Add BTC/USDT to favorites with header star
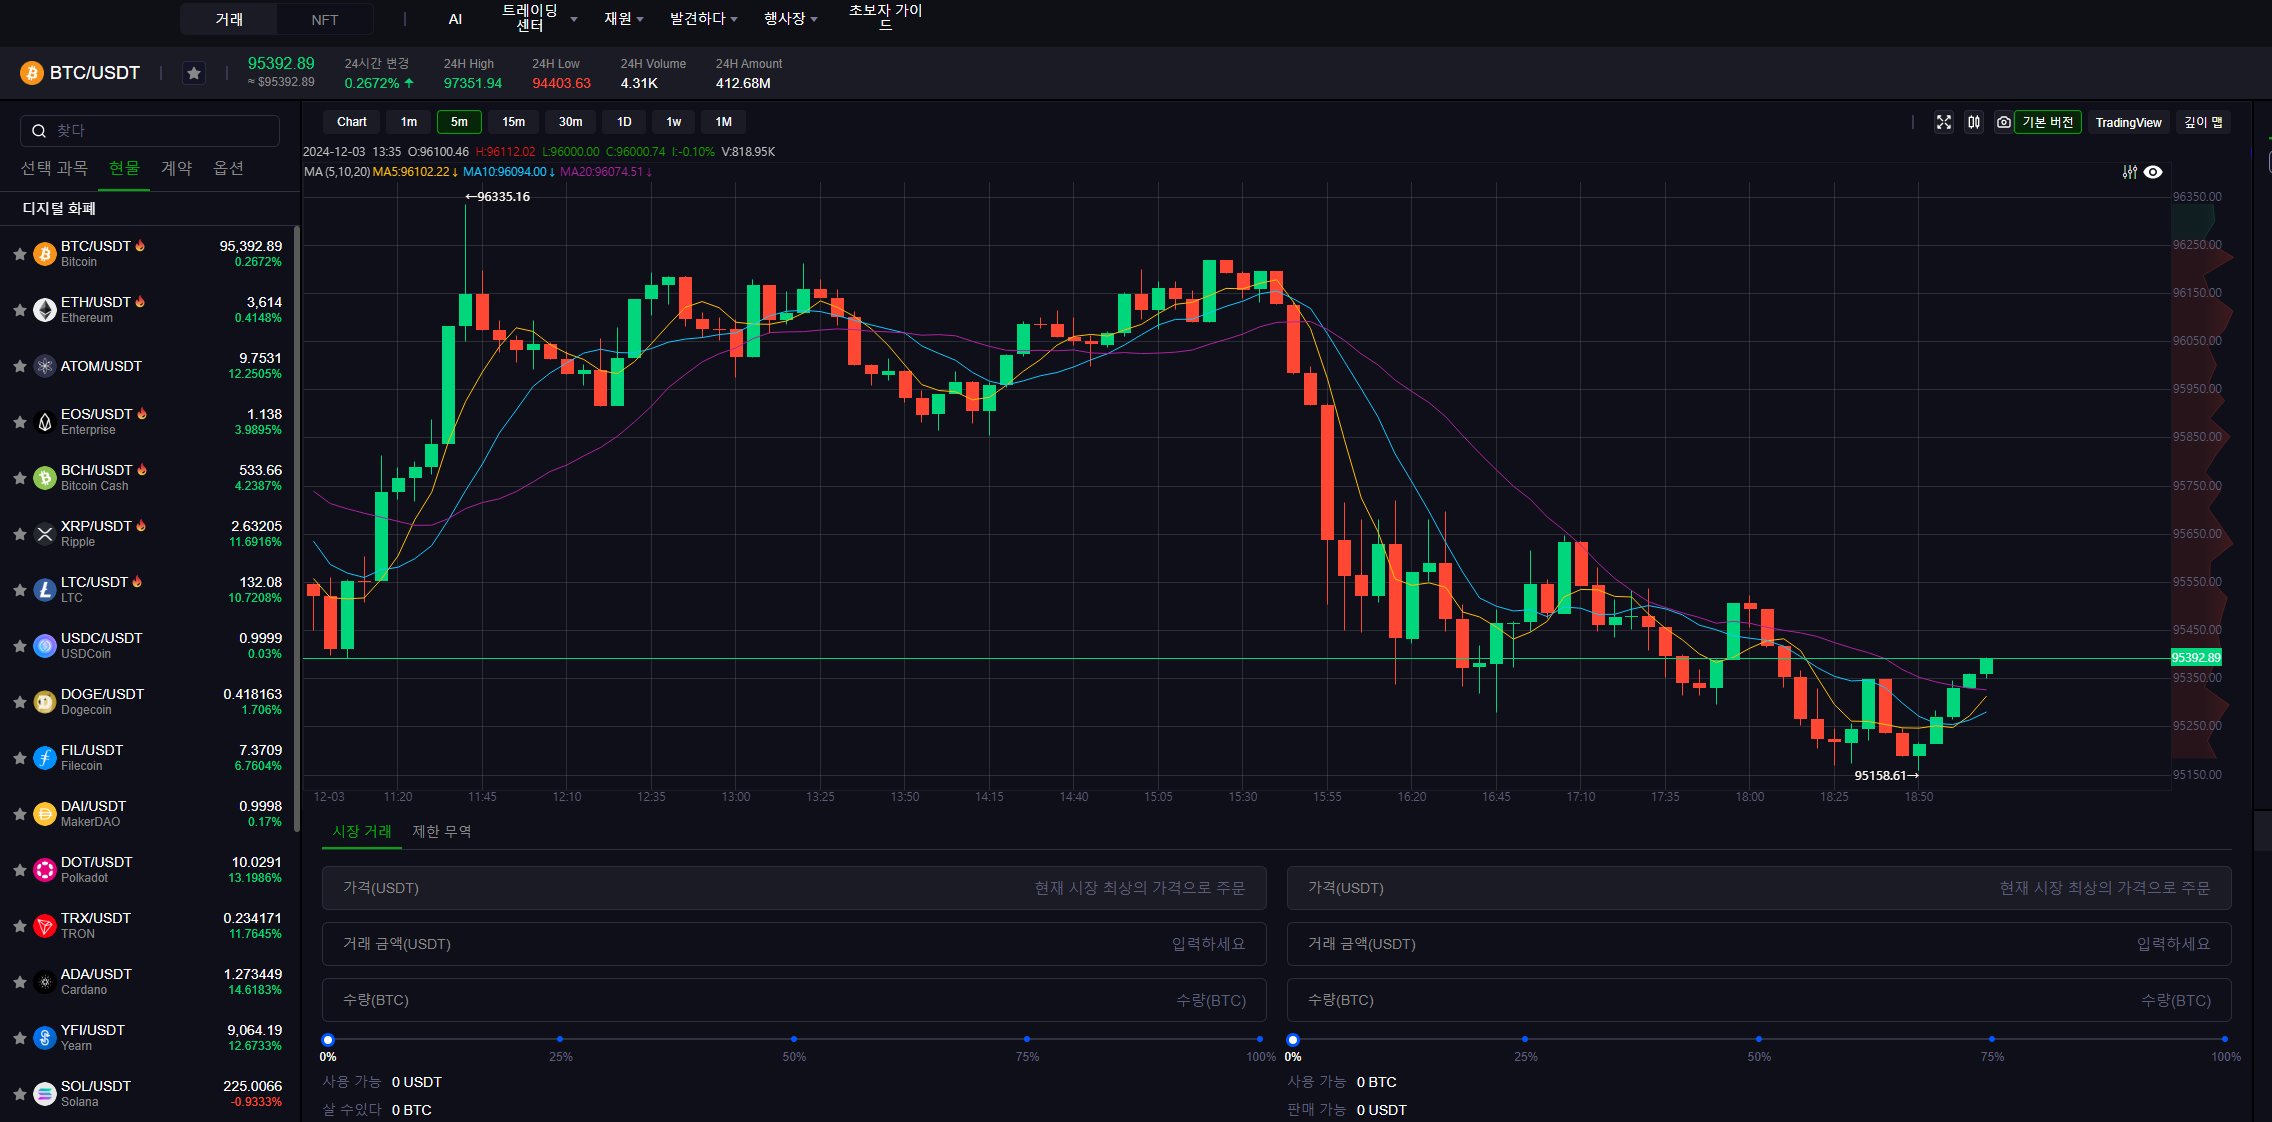 click(194, 73)
